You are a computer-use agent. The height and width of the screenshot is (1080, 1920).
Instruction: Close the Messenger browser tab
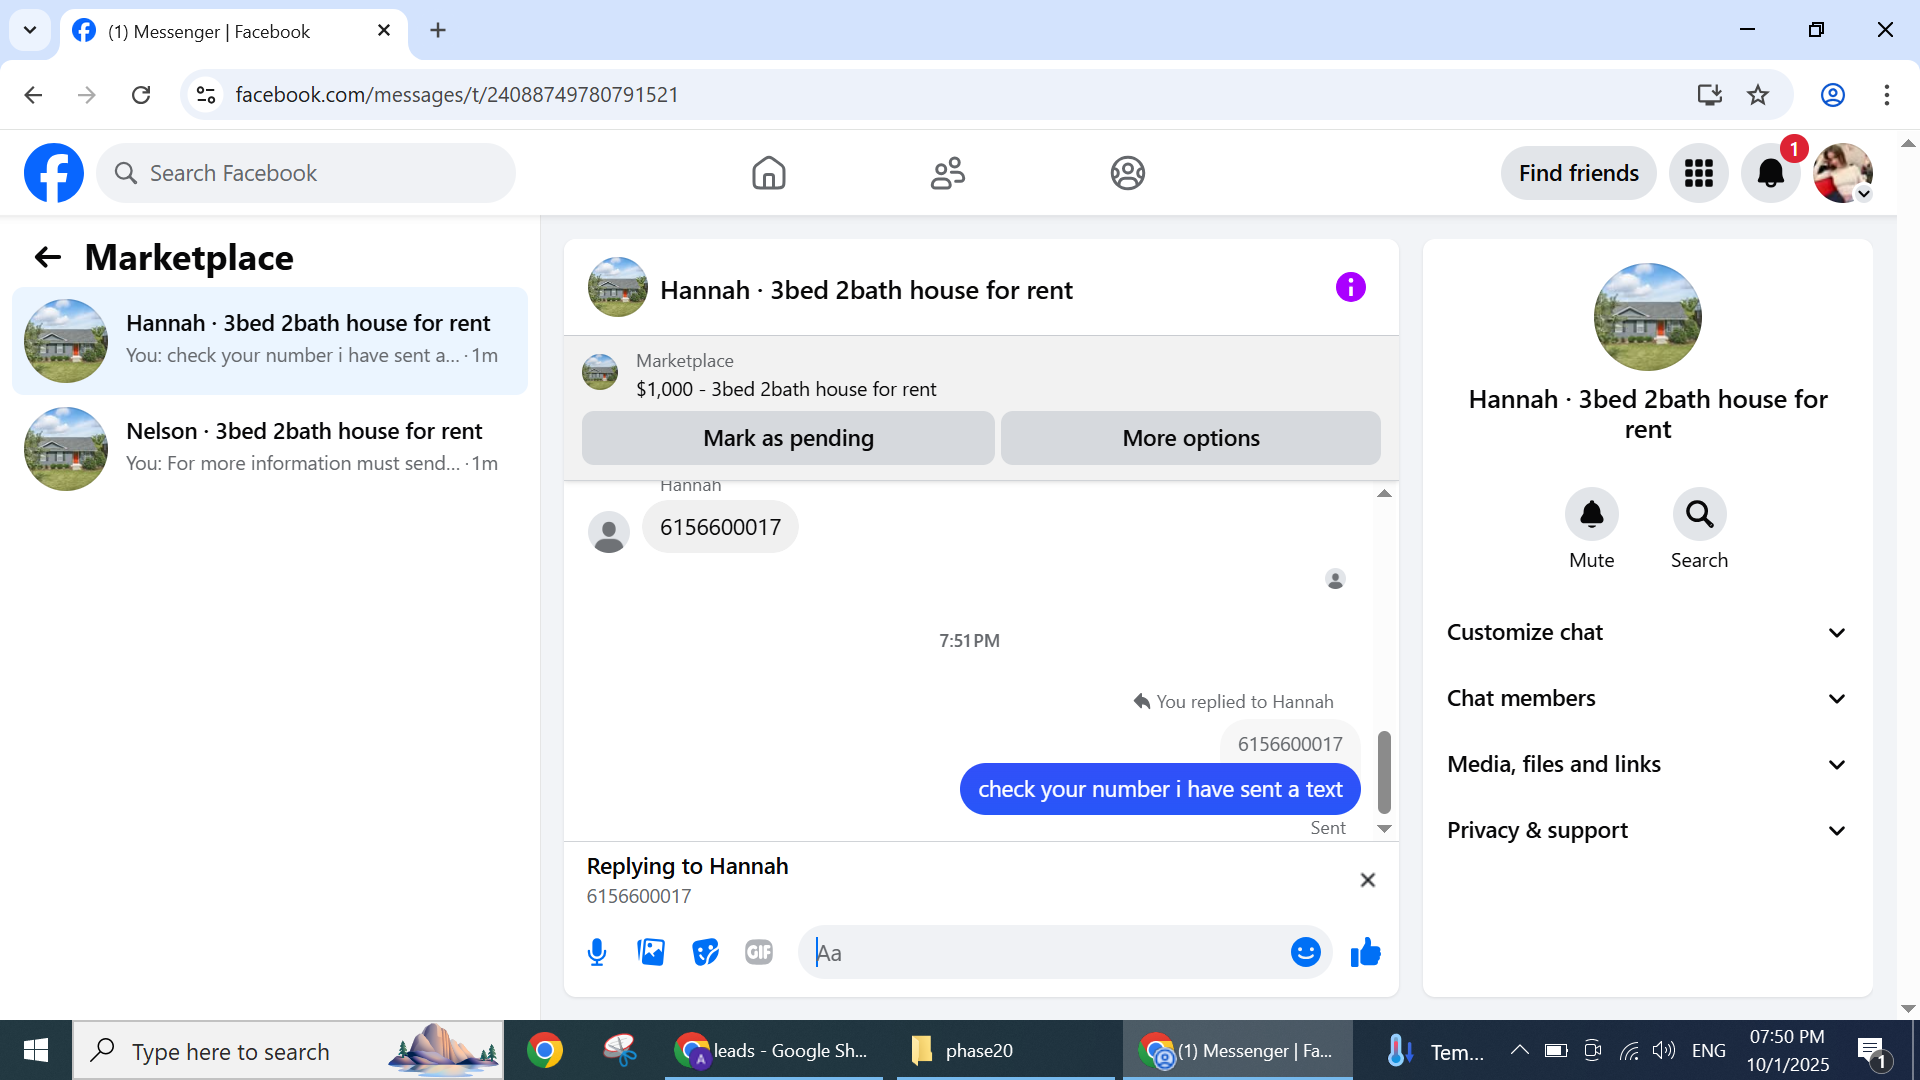point(384,31)
